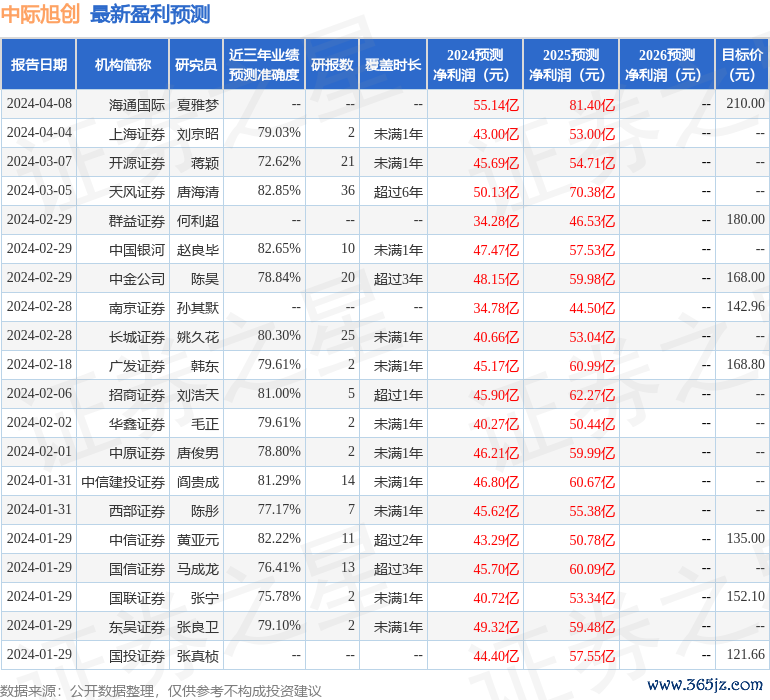Open the www.365jz.com link

[x=705, y=685]
